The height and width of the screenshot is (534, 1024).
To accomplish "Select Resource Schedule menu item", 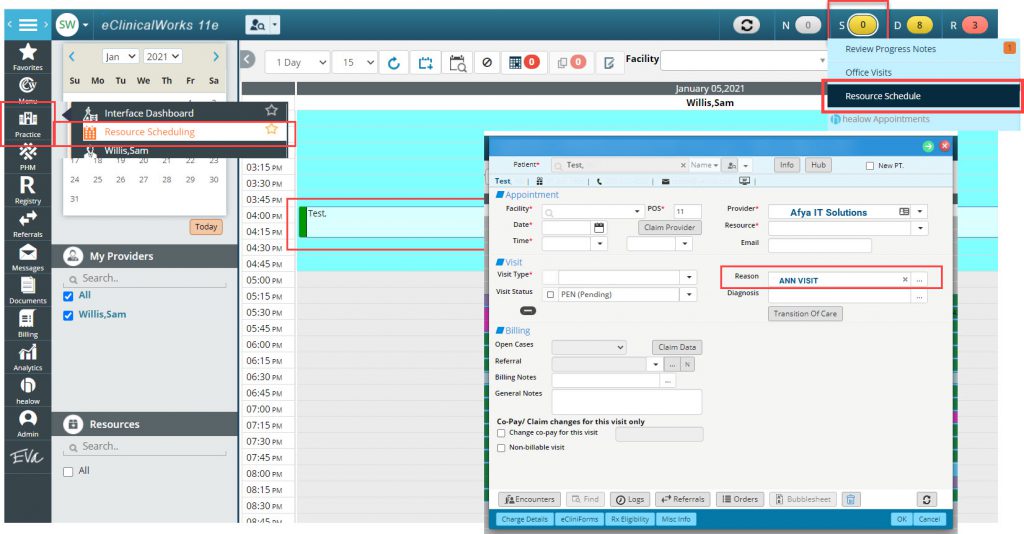I will pos(921,96).
